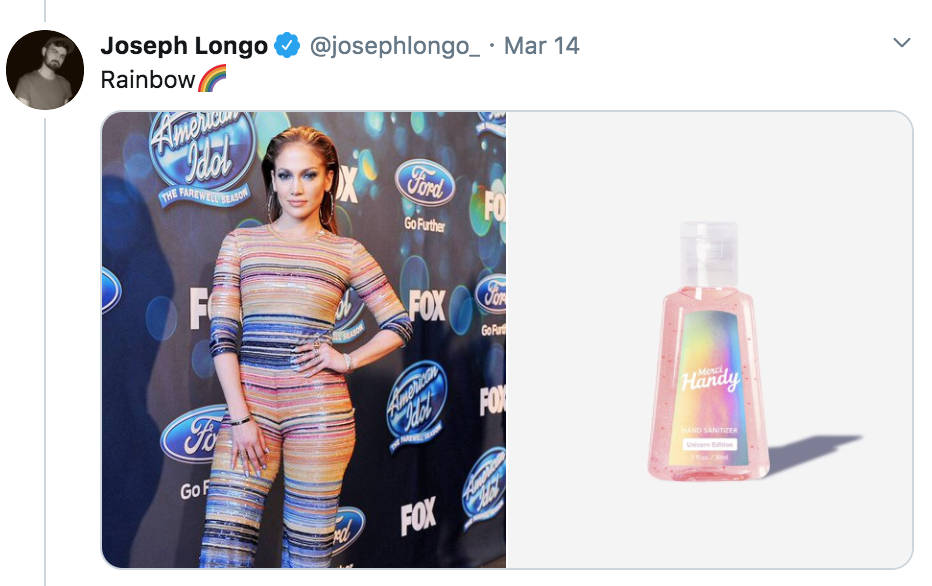The image size is (932, 586).
Task: Click the divider line between the two photos
Action: (x=505, y=340)
